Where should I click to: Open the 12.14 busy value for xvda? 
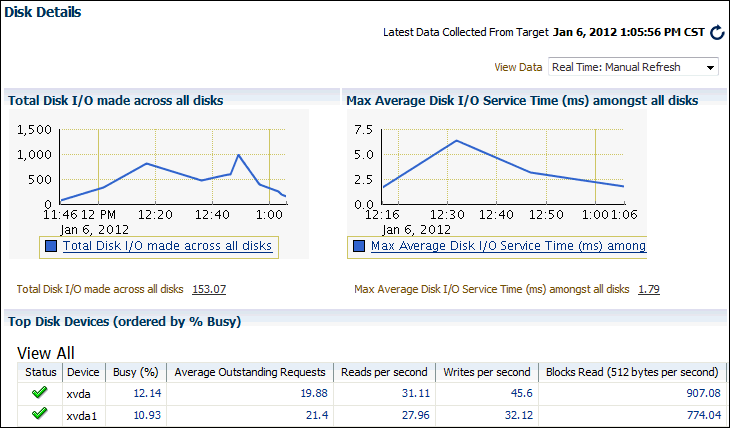pyautogui.click(x=146, y=393)
